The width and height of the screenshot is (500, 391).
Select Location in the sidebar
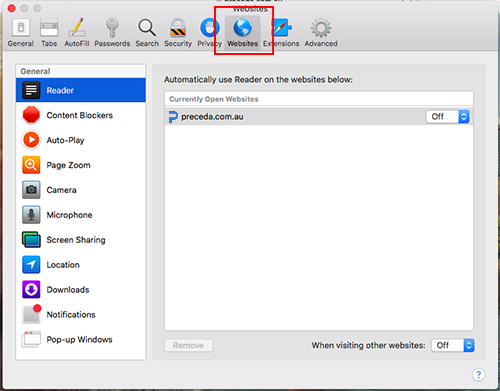(81, 265)
